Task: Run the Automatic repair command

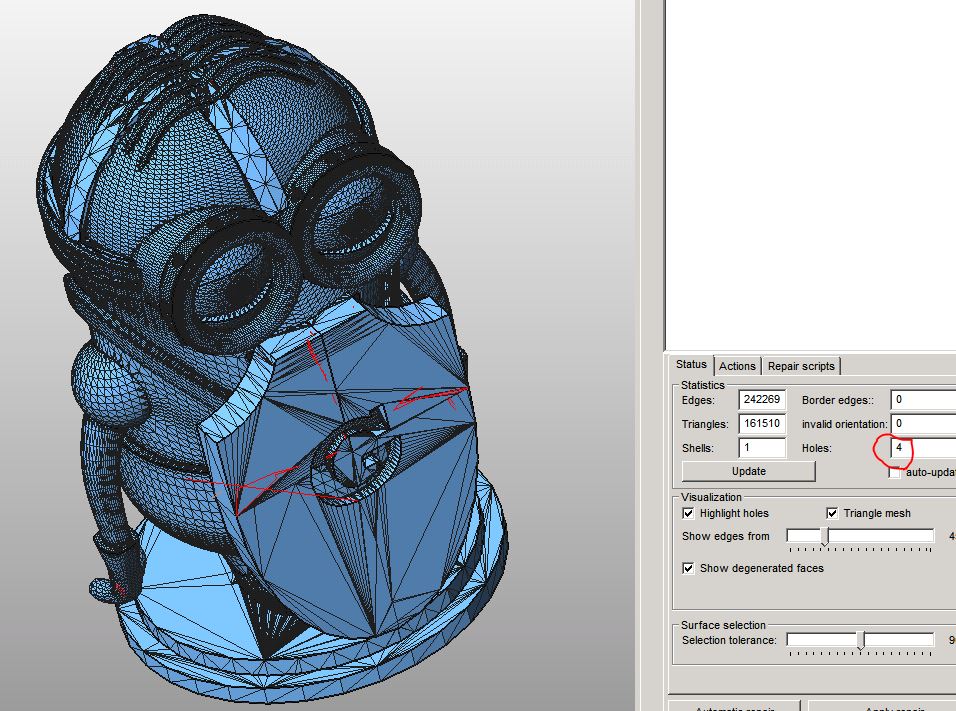Action: coord(734,706)
